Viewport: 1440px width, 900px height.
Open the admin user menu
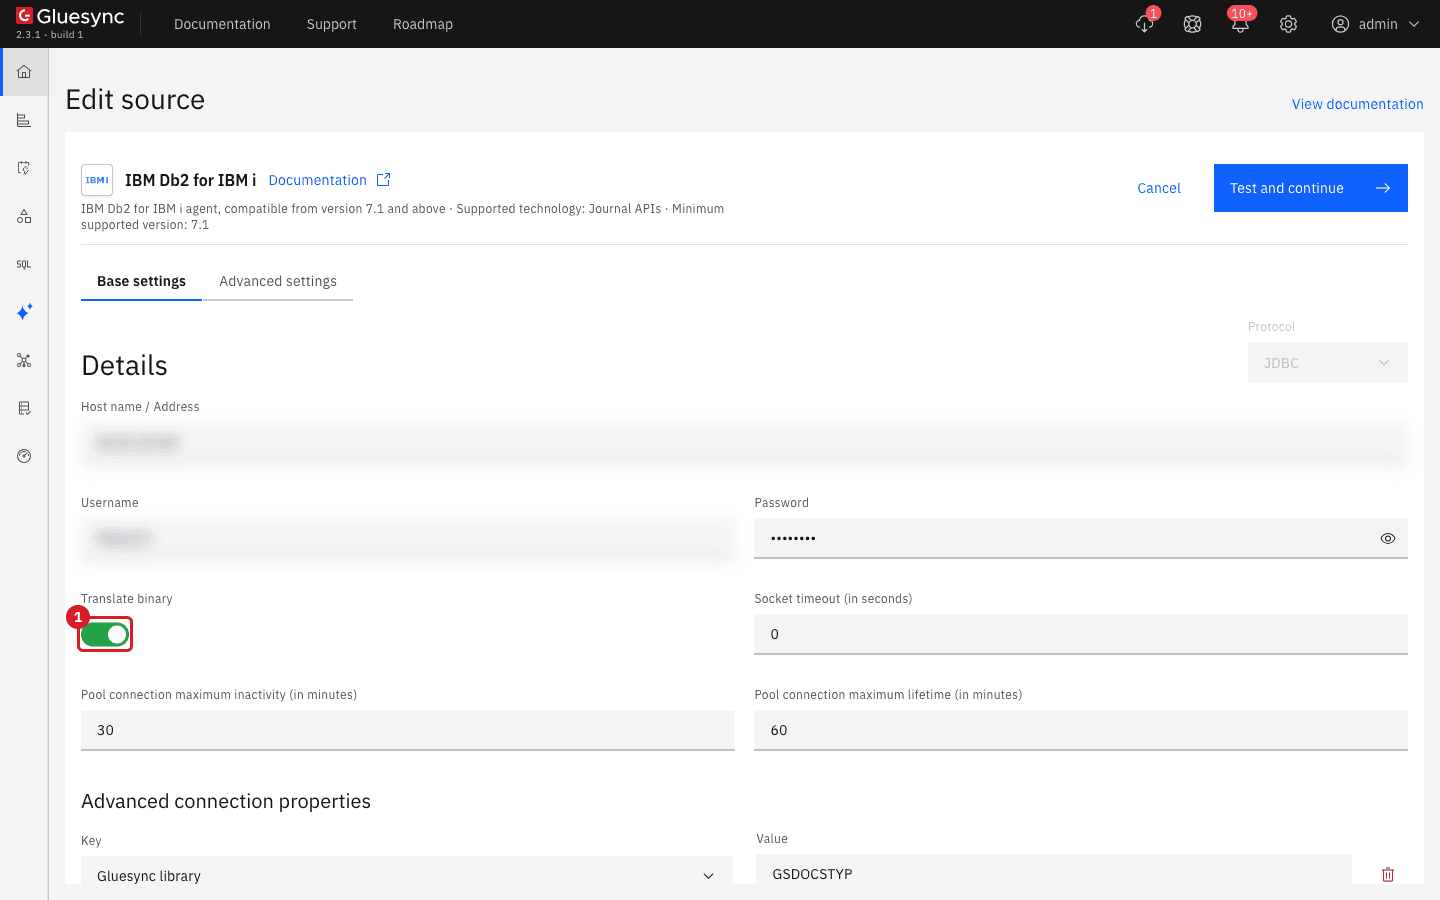1375,24
